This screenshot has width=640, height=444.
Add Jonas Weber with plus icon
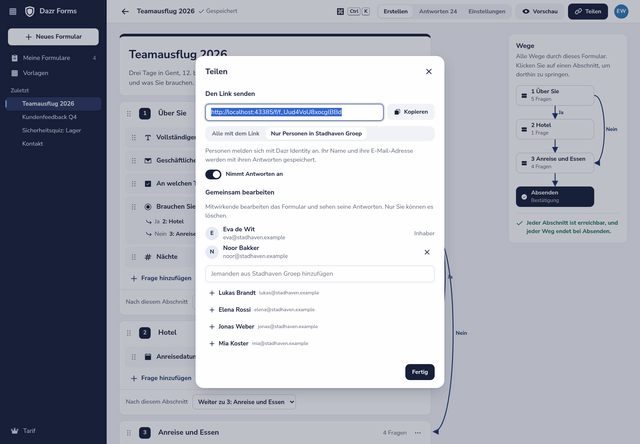[x=212, y=327]
